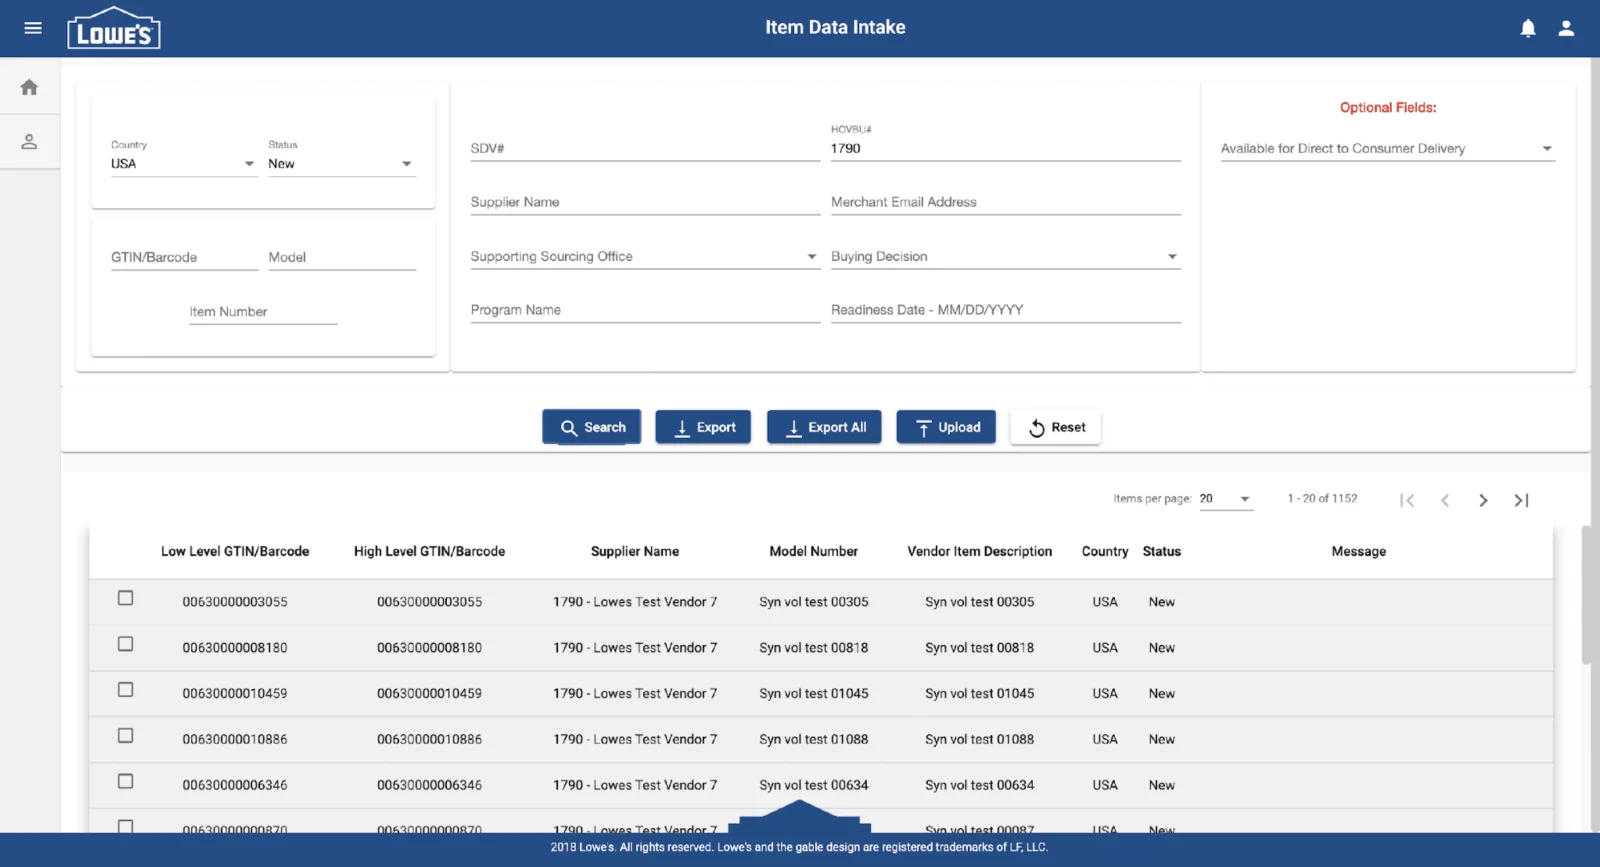
Task: Expand the Buying Decision dropdown
Action: 1005,257
